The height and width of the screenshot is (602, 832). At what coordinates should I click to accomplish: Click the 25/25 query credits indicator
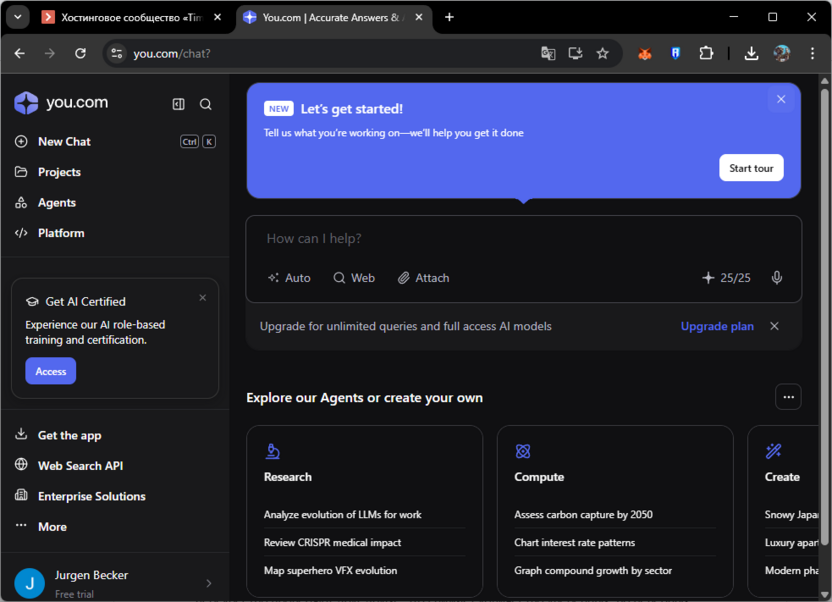tap(726, 278)
